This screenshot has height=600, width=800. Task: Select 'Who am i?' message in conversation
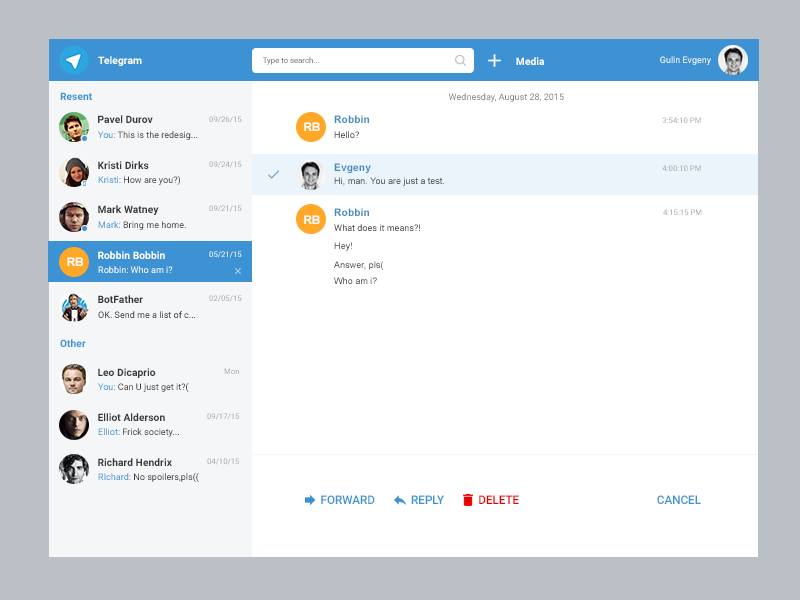(x=355, y=281)
